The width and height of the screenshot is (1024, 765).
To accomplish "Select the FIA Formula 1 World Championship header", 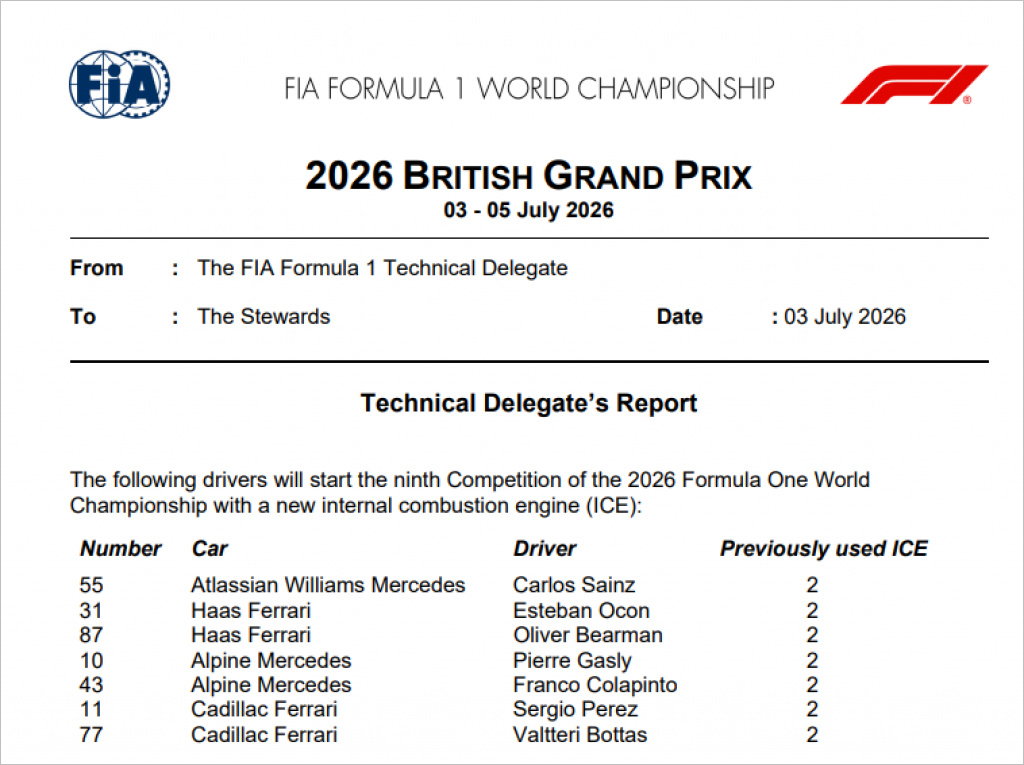I will (x=529, y=88).
